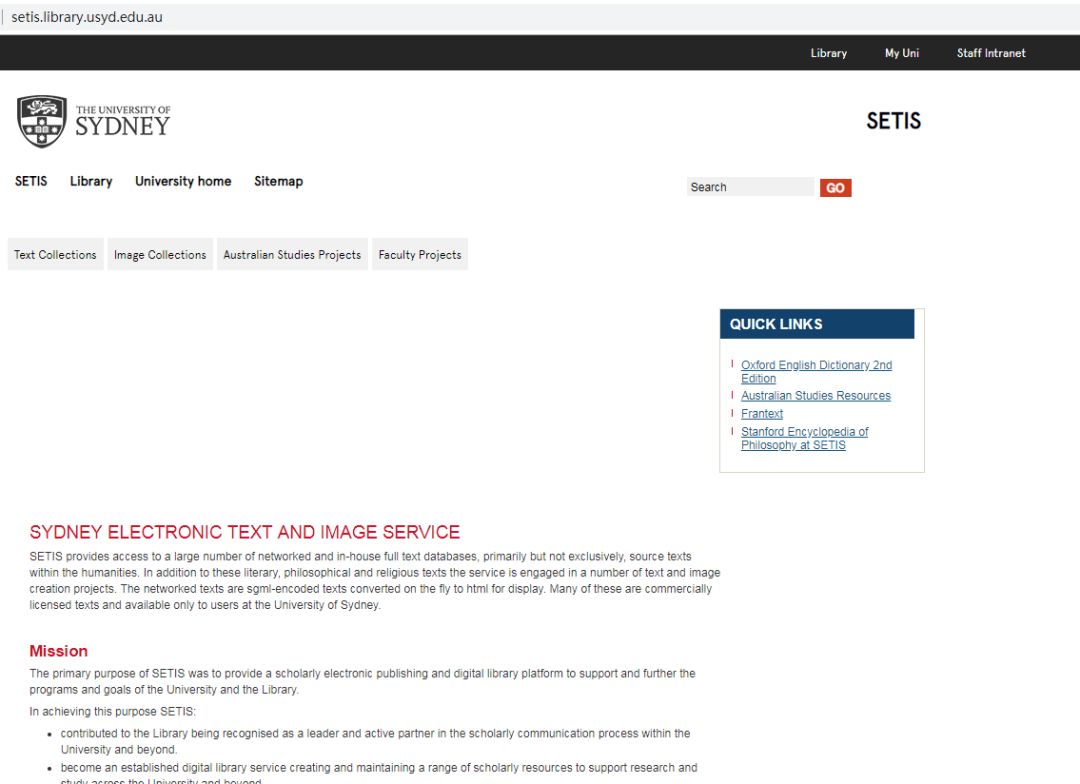This screenshot has height=784, width=1080.
Task: Open Oxford English Dictionary 2nd Edition link
Action: pos(816,371)
